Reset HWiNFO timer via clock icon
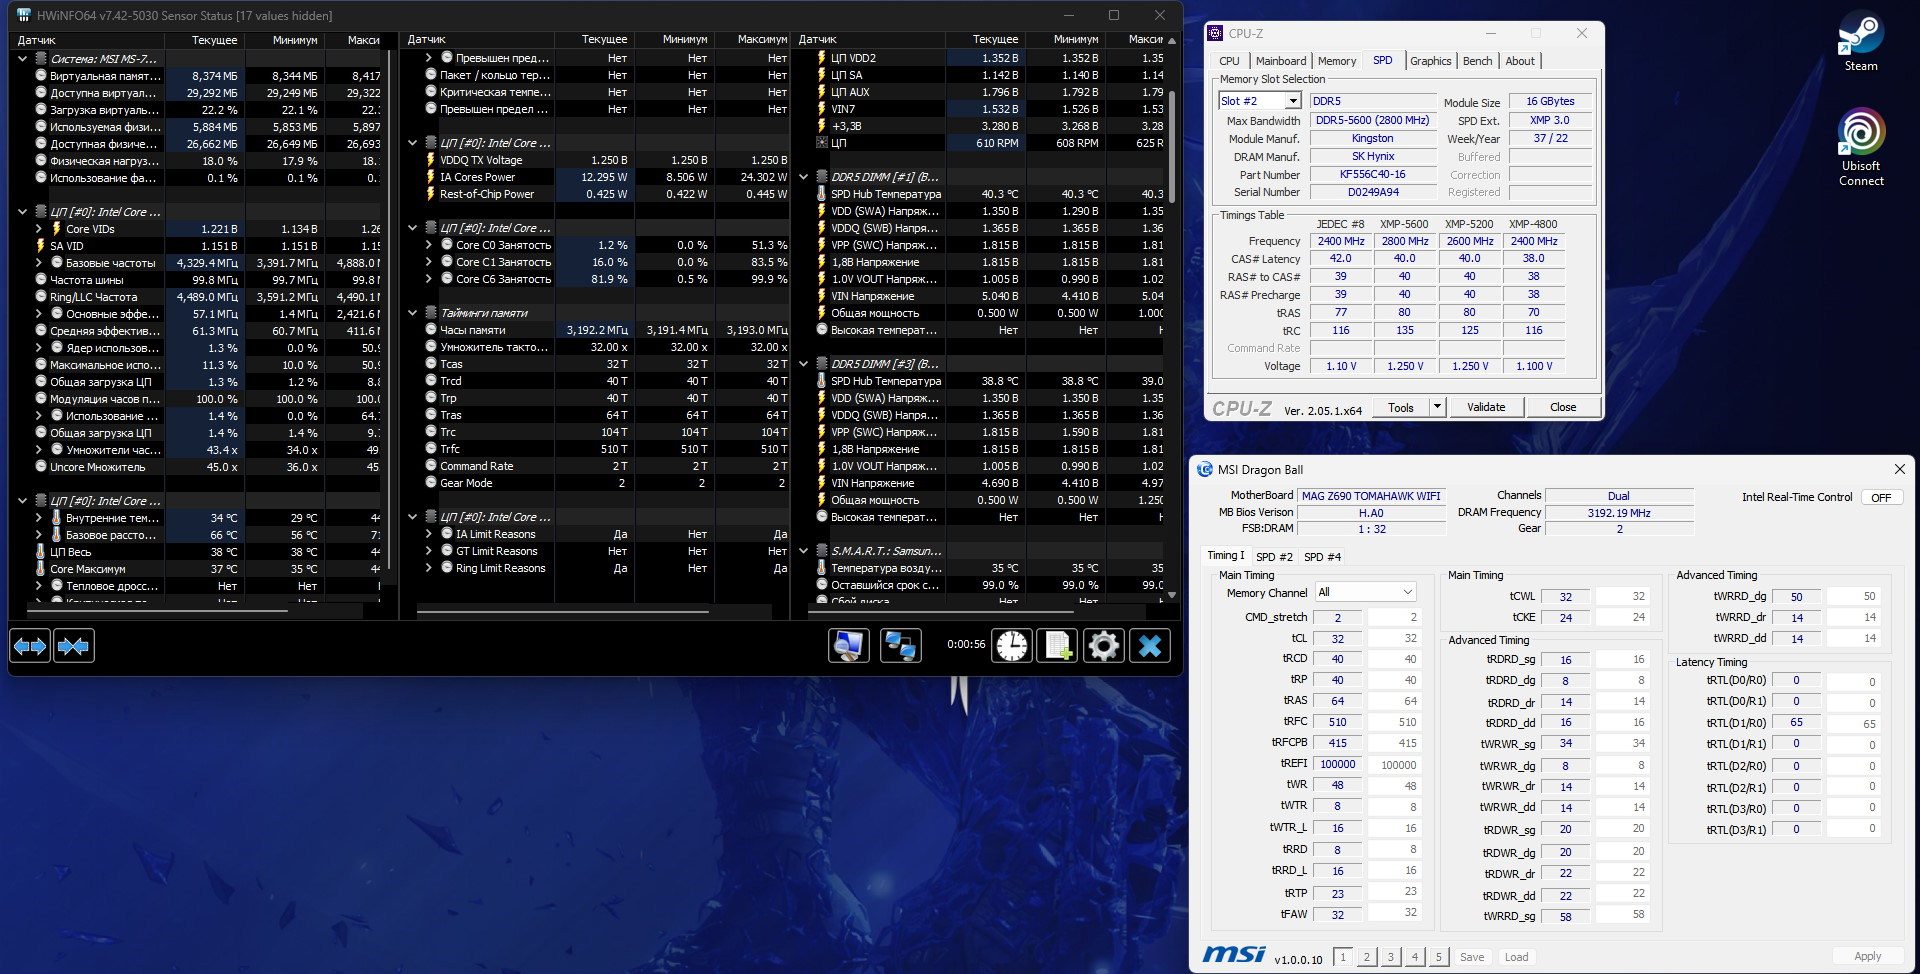 1012,646
